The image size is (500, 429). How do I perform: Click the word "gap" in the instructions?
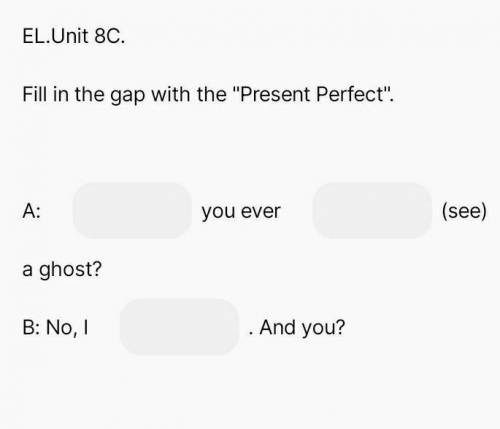[128, 96]
